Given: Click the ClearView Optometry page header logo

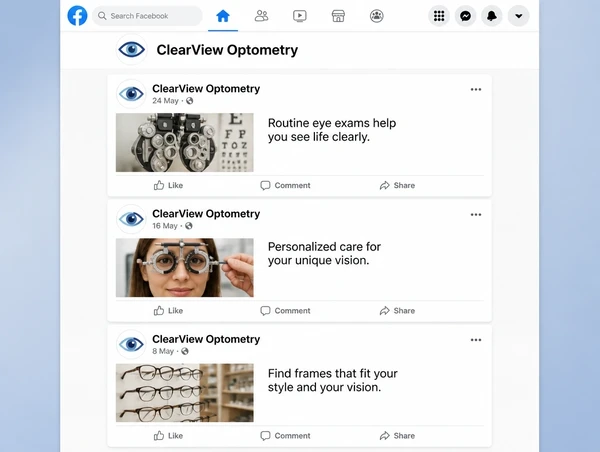Looking at the screenshot, I should pyautogui.click(x=131, y=49).
